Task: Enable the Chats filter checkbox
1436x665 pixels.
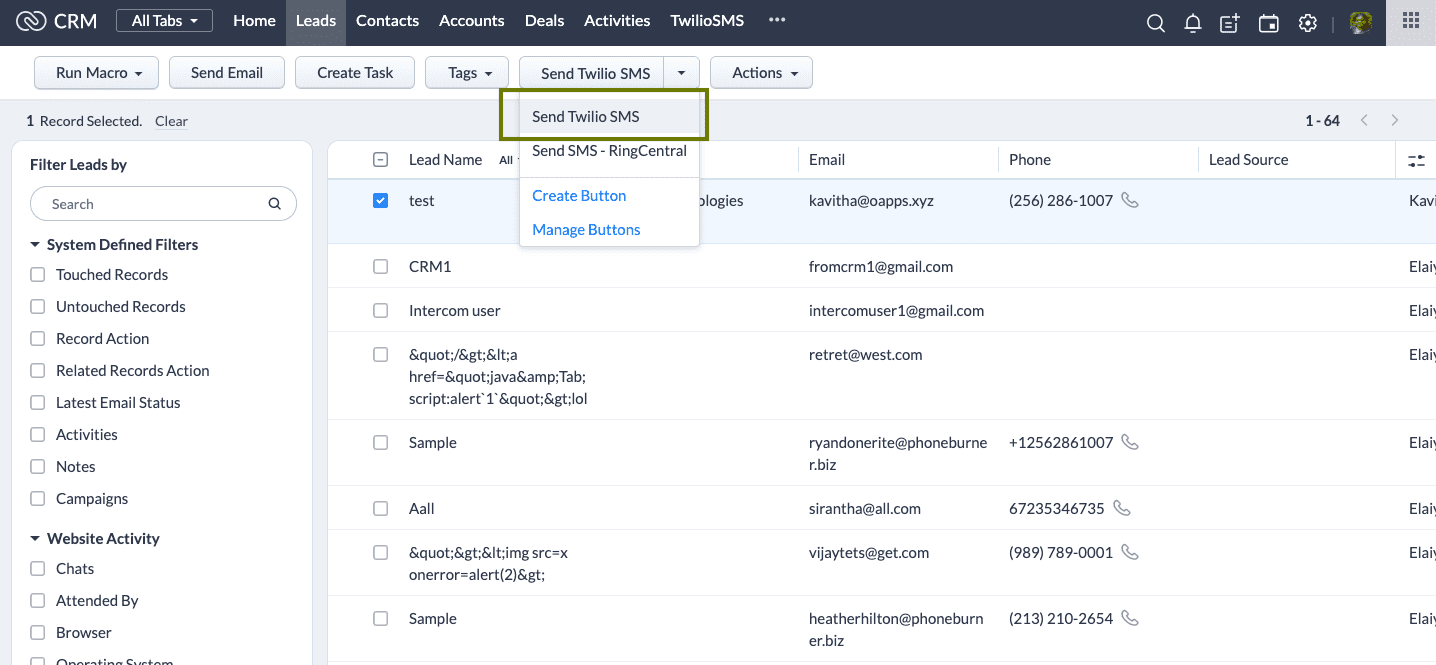Action: [x=38, y=568]
